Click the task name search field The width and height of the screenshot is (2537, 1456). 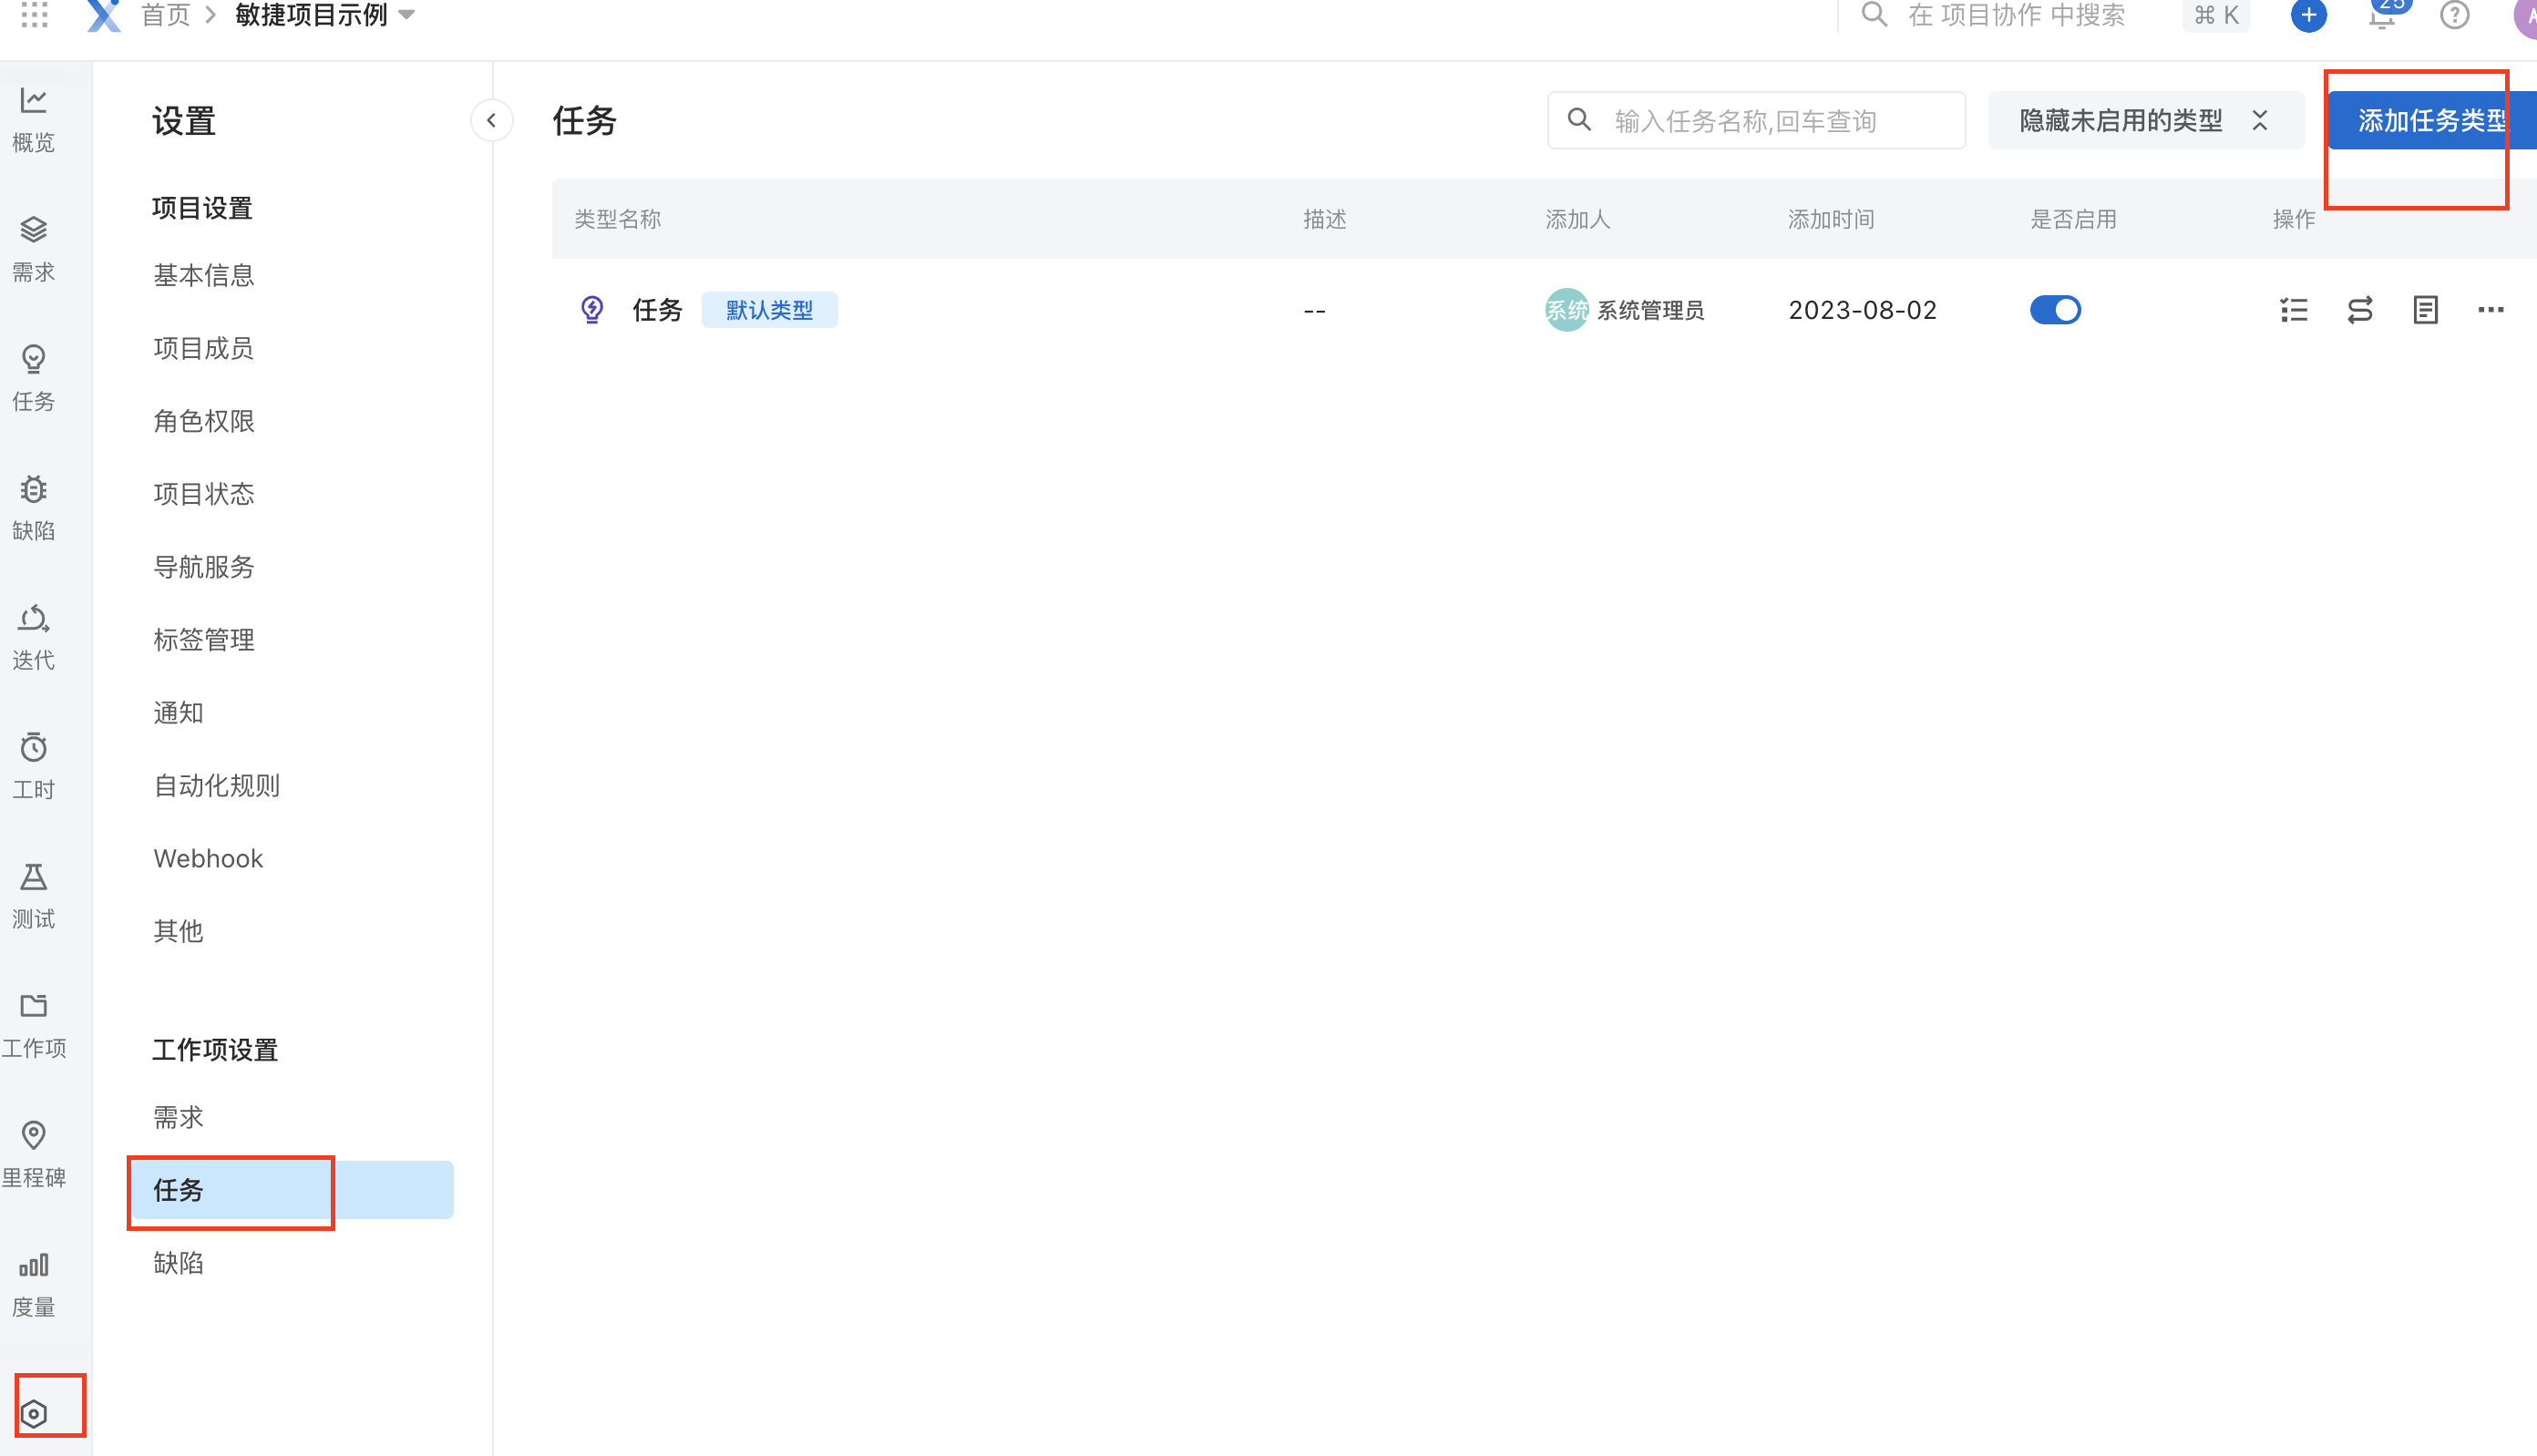click(1756, 121)
